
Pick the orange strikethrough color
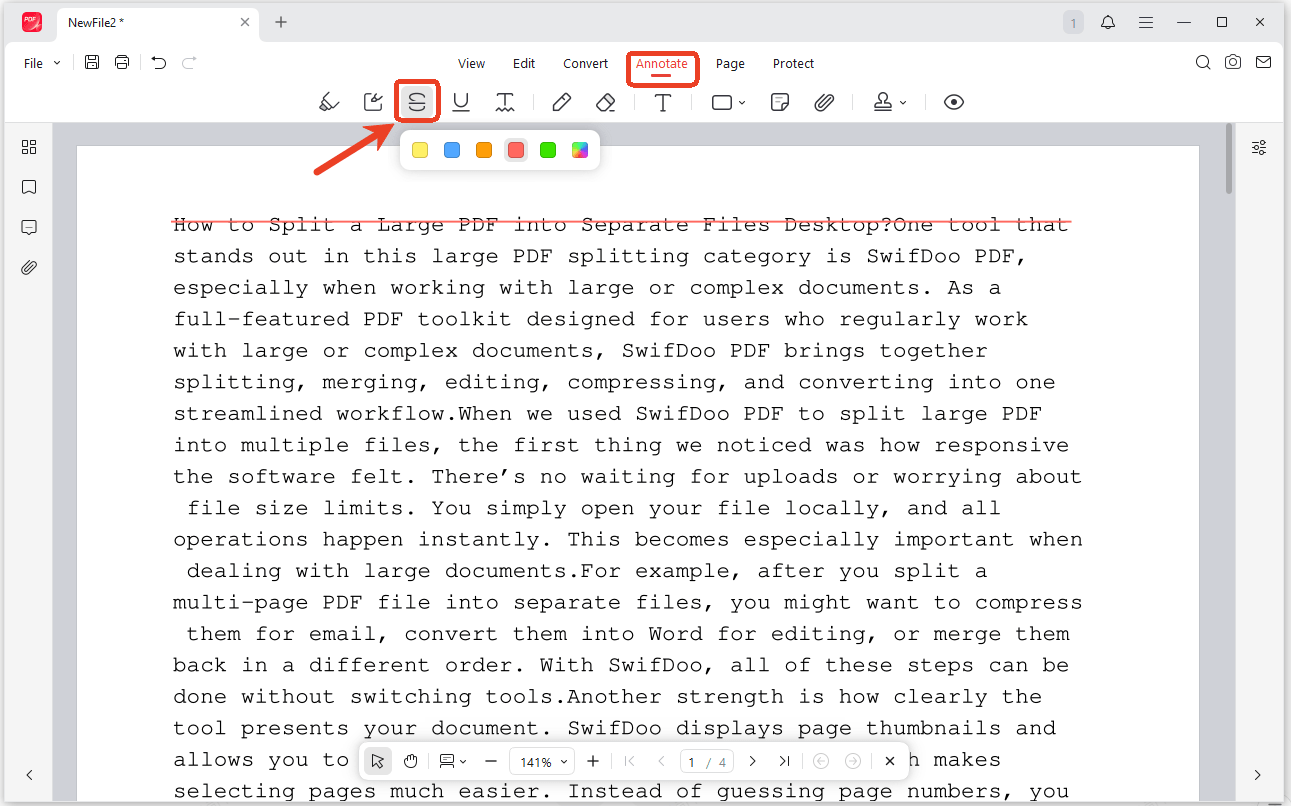pos(484,150)
